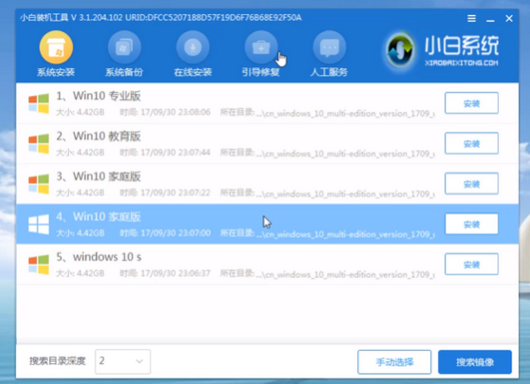The height and width of the screenshot is (384, 530).
Task: Open the 引导修复 boot repair icon
Action: [x=261, y=47]
